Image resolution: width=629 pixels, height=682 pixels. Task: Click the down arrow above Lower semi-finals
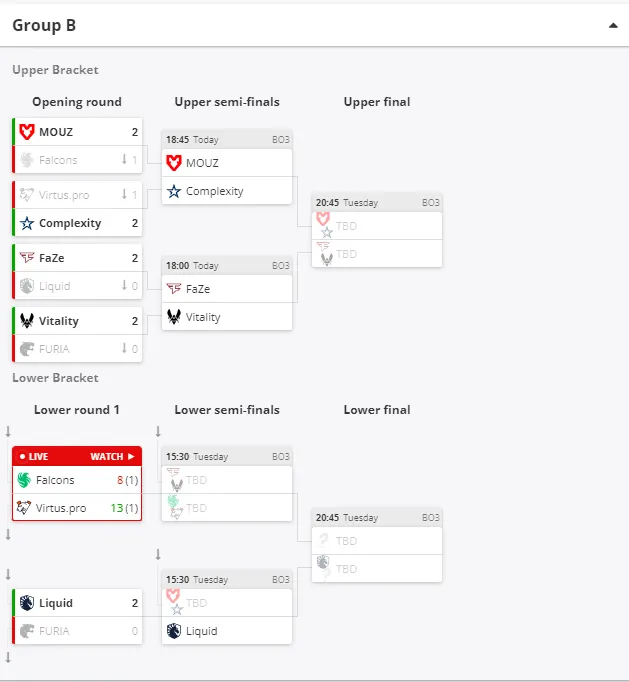point(158,431)
